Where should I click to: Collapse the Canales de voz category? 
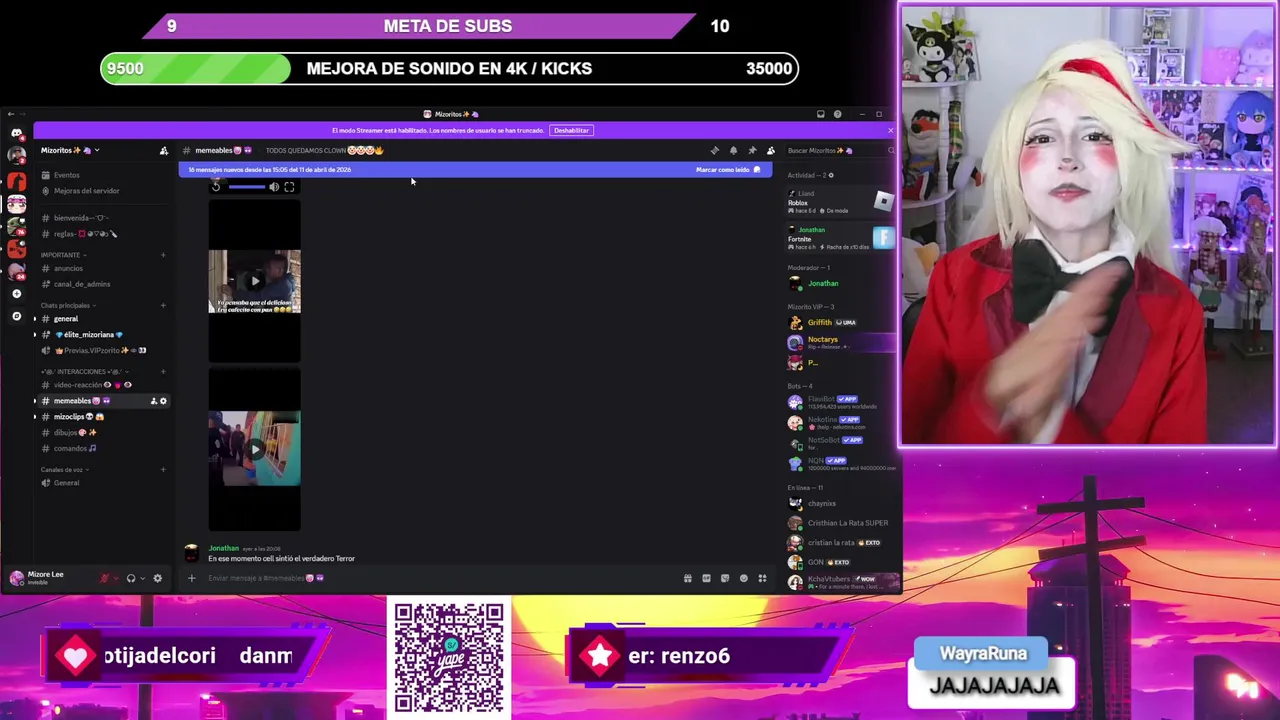[x=64, y=470]
